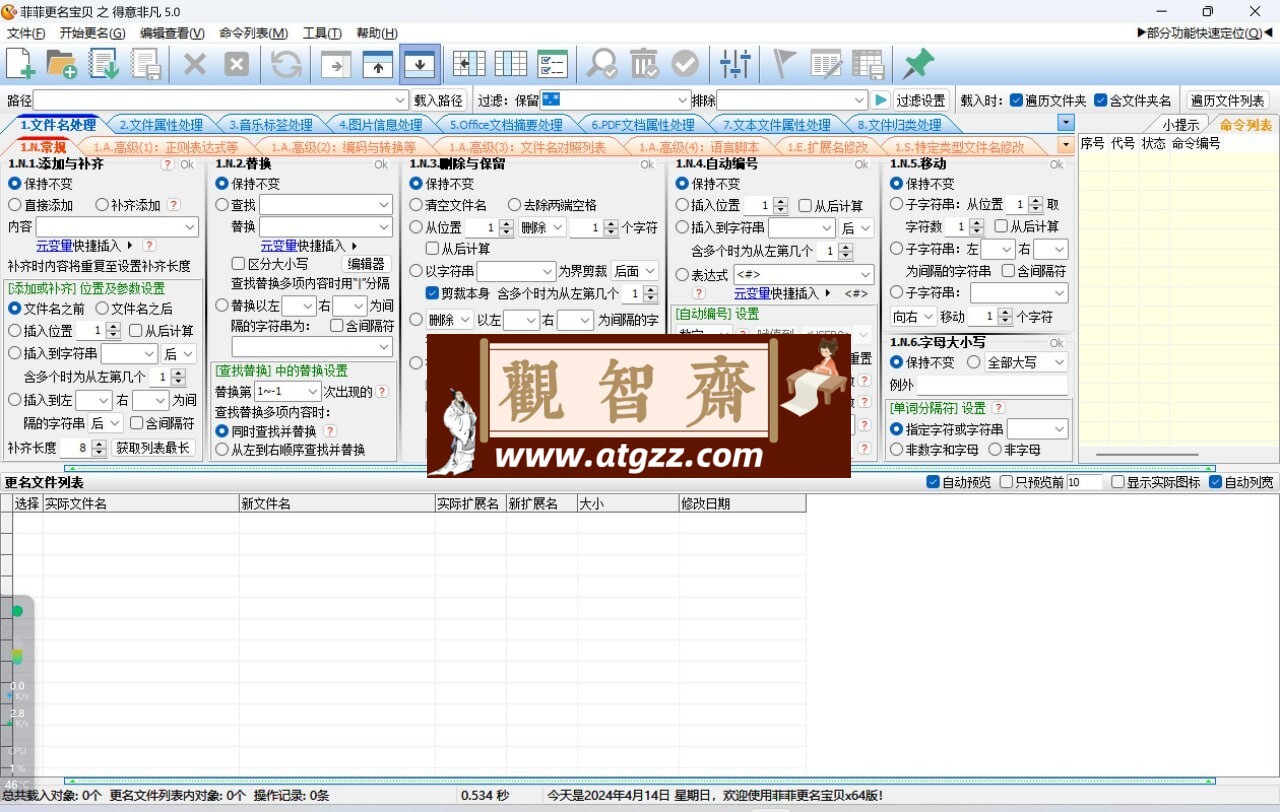Click the 获取列表最长 button
This screenshot has width=1280, height=812.
[152, 448]
